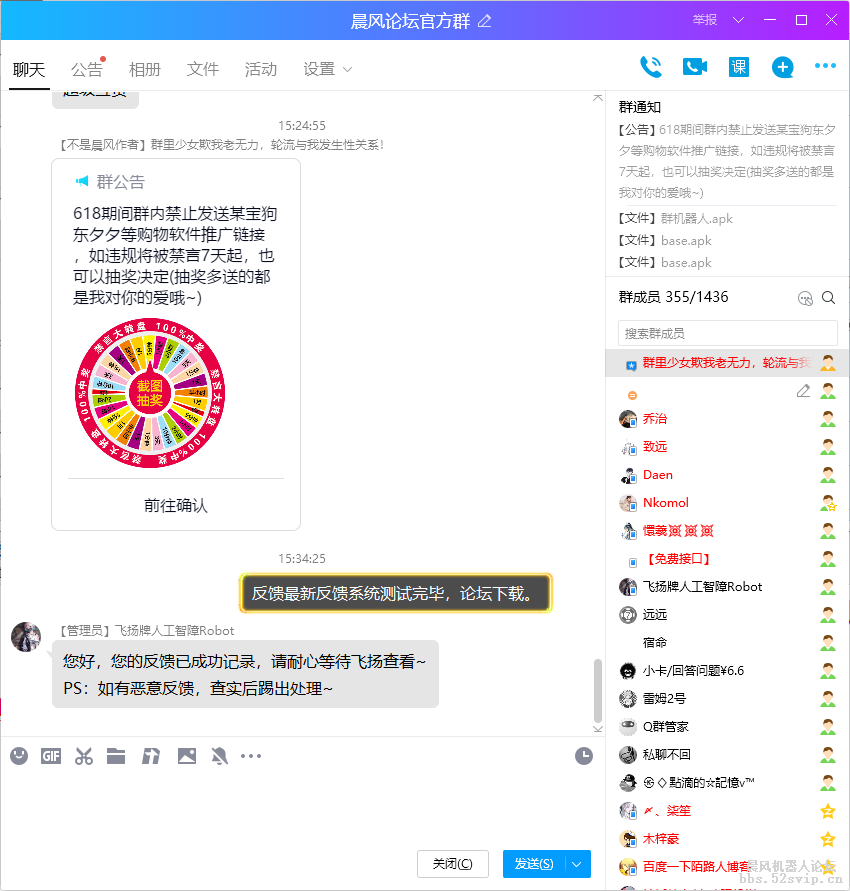This screenshot has height=891, width=850.
Task: Click 前往确认 on the lottery announcement
Action: (175, 505)
